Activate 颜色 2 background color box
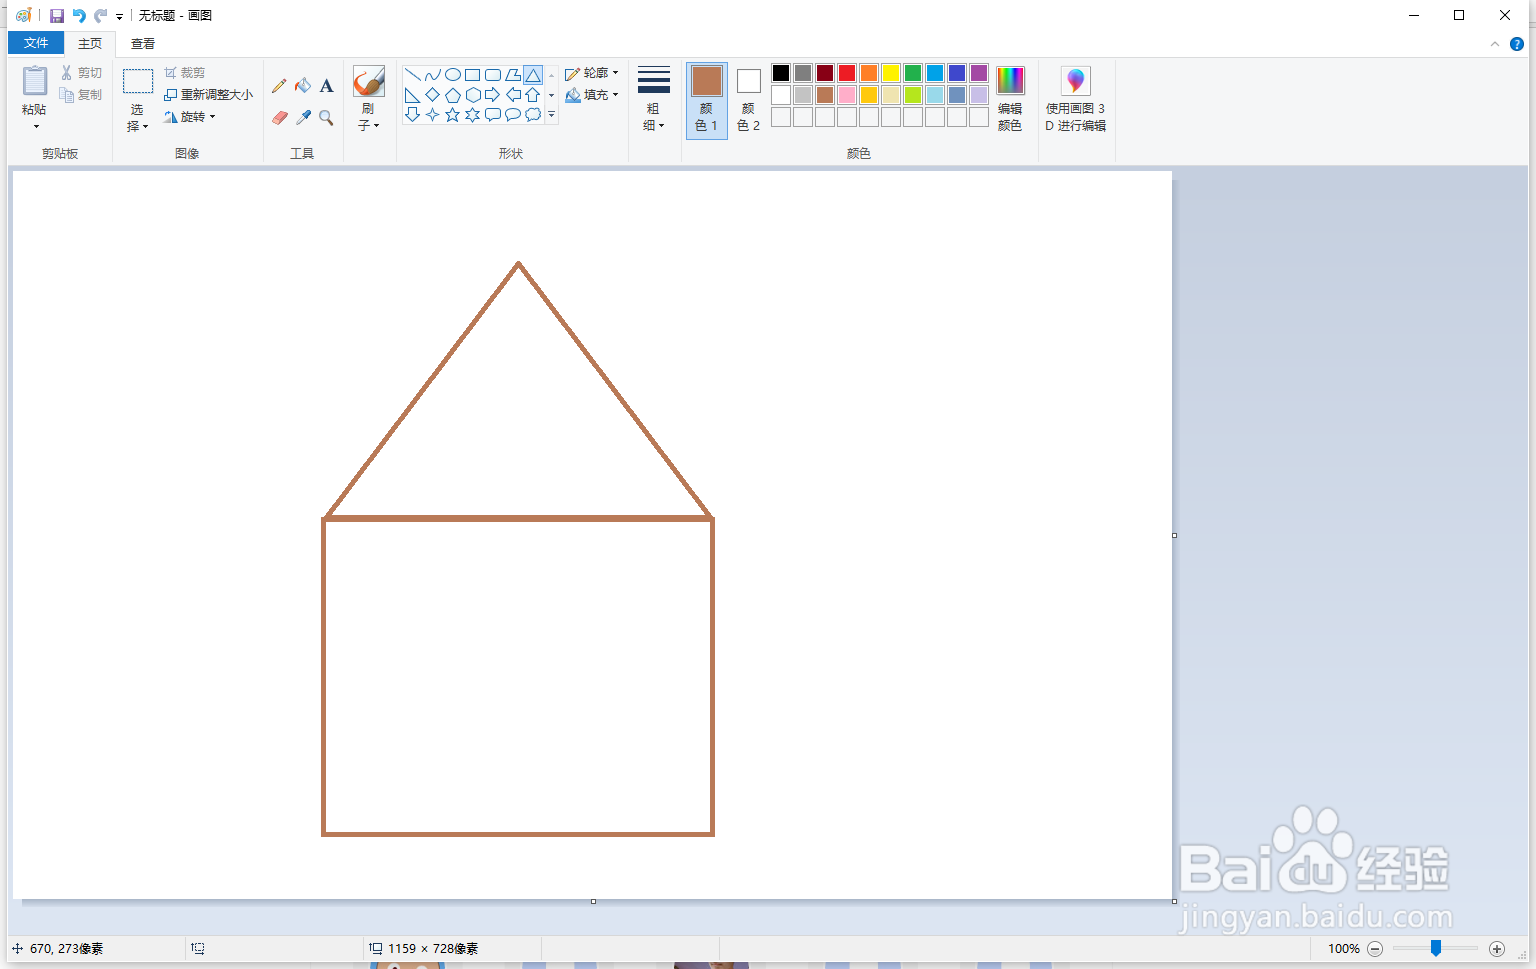Image resolution: width=1536 pixels, height=969 pixels. coord(748,100)
